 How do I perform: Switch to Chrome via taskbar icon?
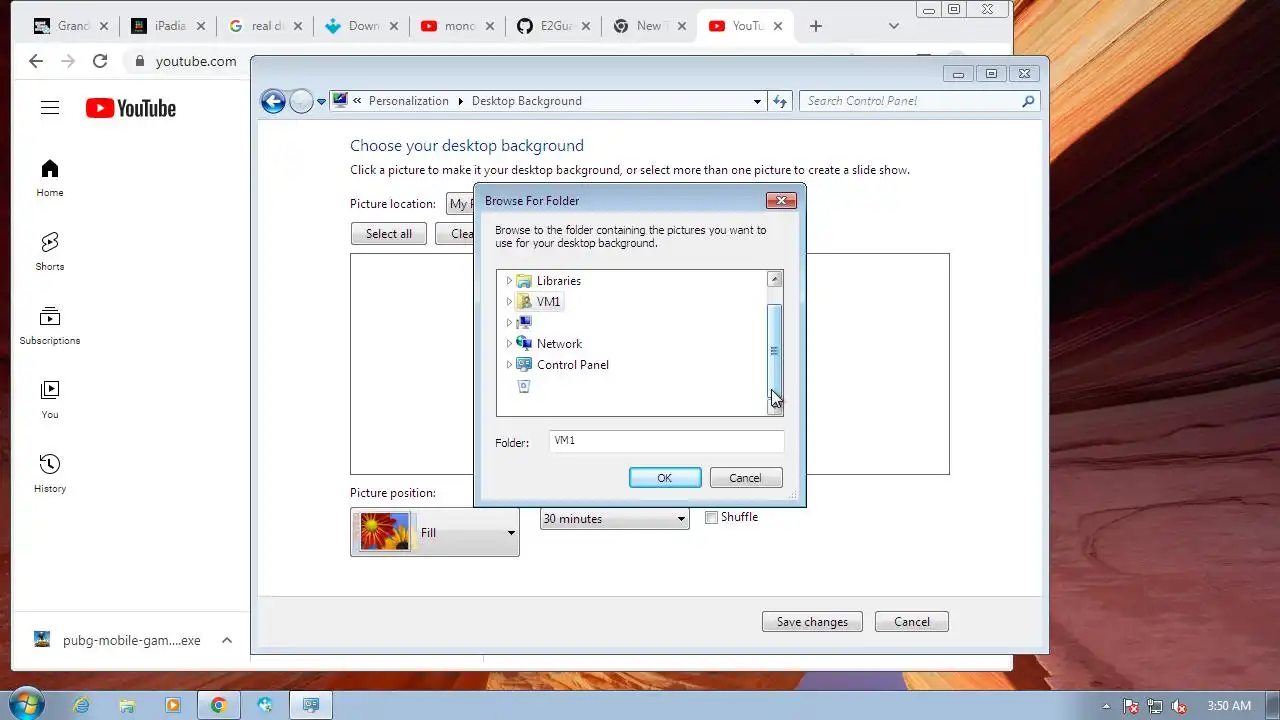pos(219,705)
